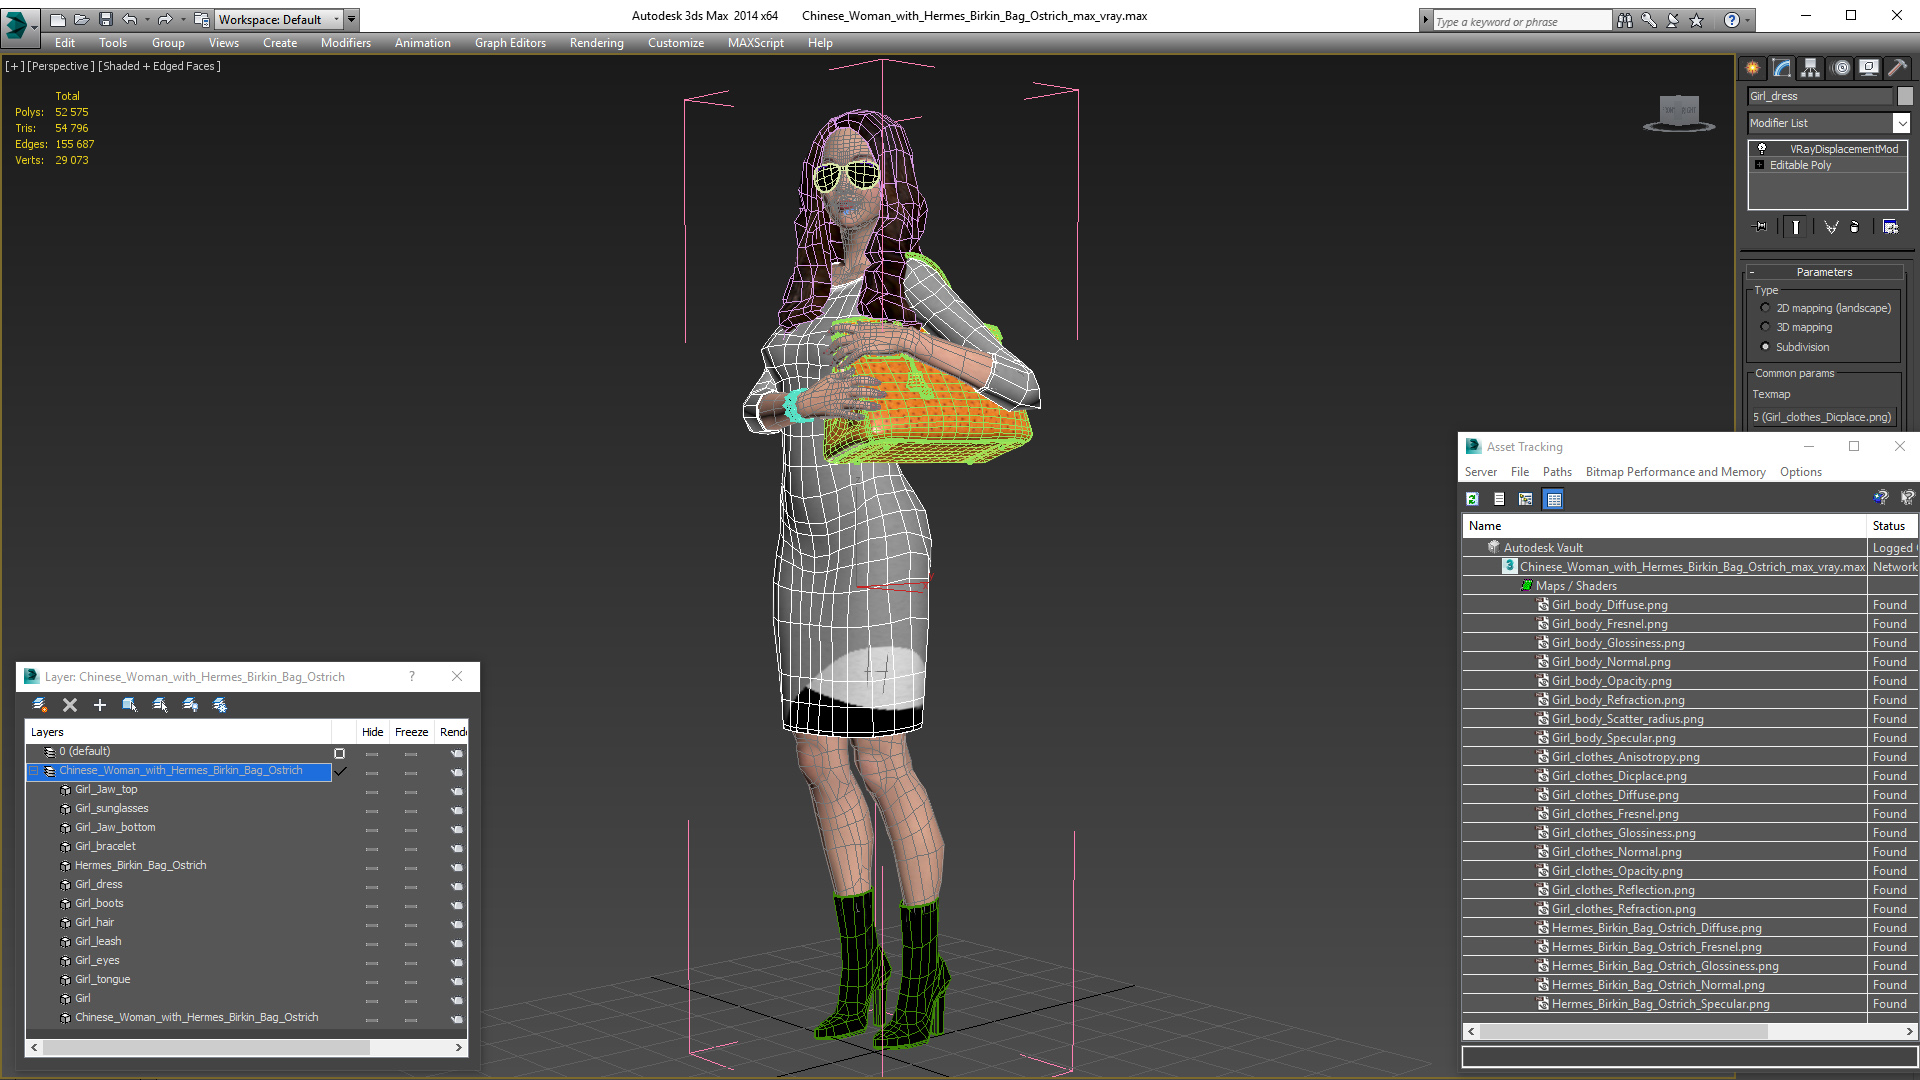Click the Save File floppy icon
The image size is (1920, 1080).
(106, 19)
